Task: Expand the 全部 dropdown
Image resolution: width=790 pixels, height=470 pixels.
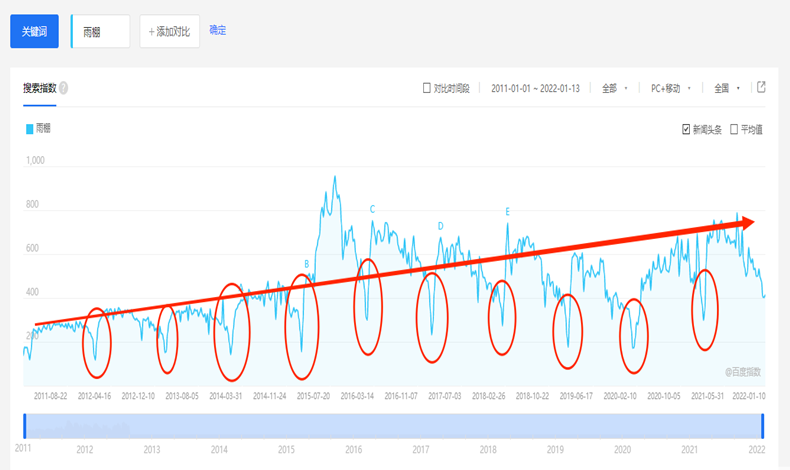Action: pyautogui.click(x=615, y=88)
